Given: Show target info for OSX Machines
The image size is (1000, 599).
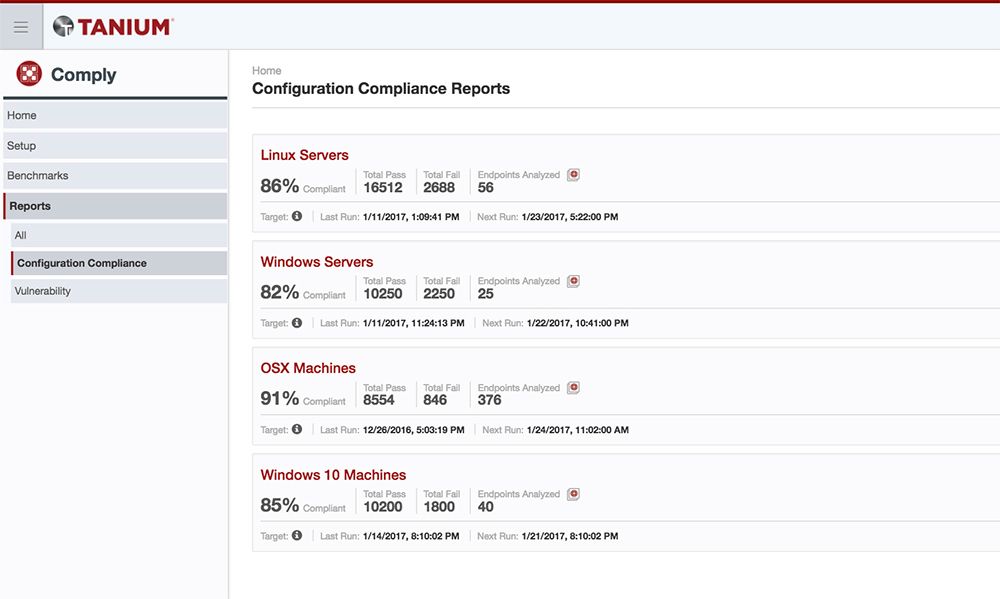Looking at the screenshot, I should click(x=297, y=429).
